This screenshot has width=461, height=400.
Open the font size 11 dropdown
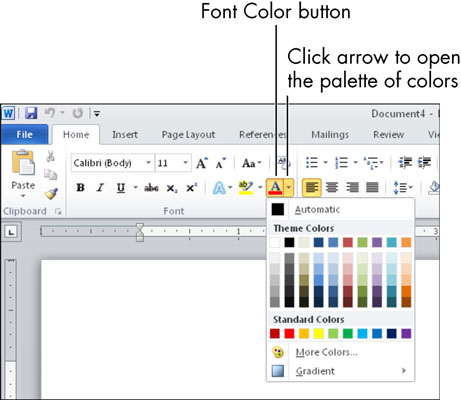tap(173, 163)
